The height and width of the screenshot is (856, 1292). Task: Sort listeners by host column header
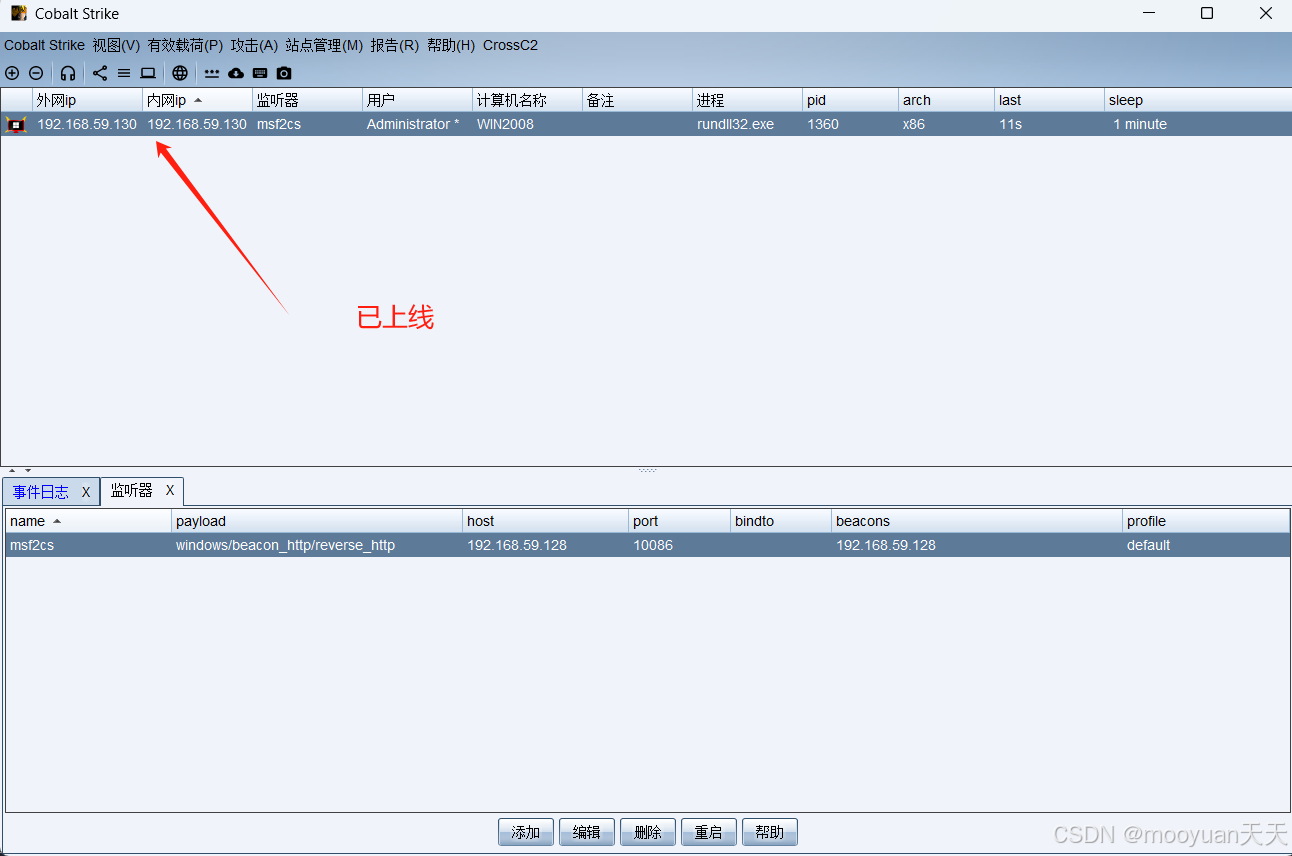point(547,521)
